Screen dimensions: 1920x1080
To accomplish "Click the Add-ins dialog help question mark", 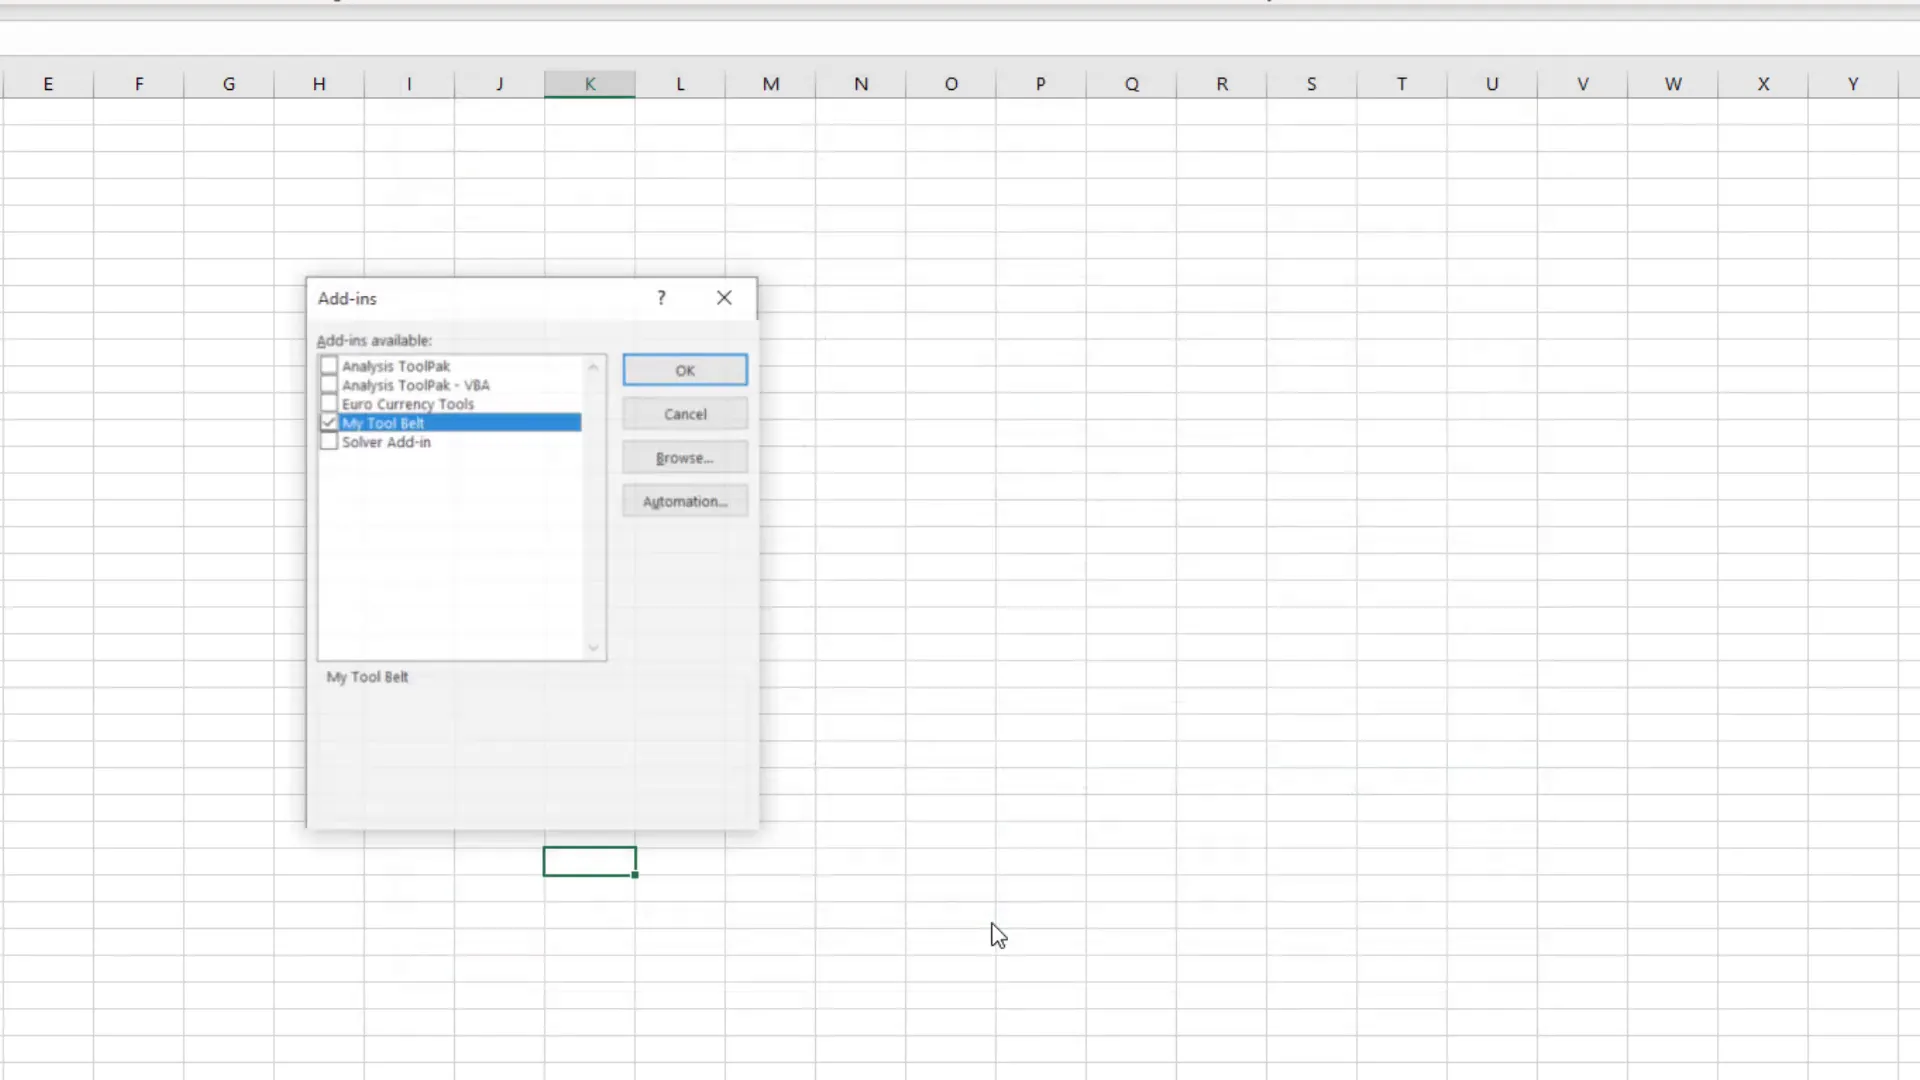I will (661, 298).
